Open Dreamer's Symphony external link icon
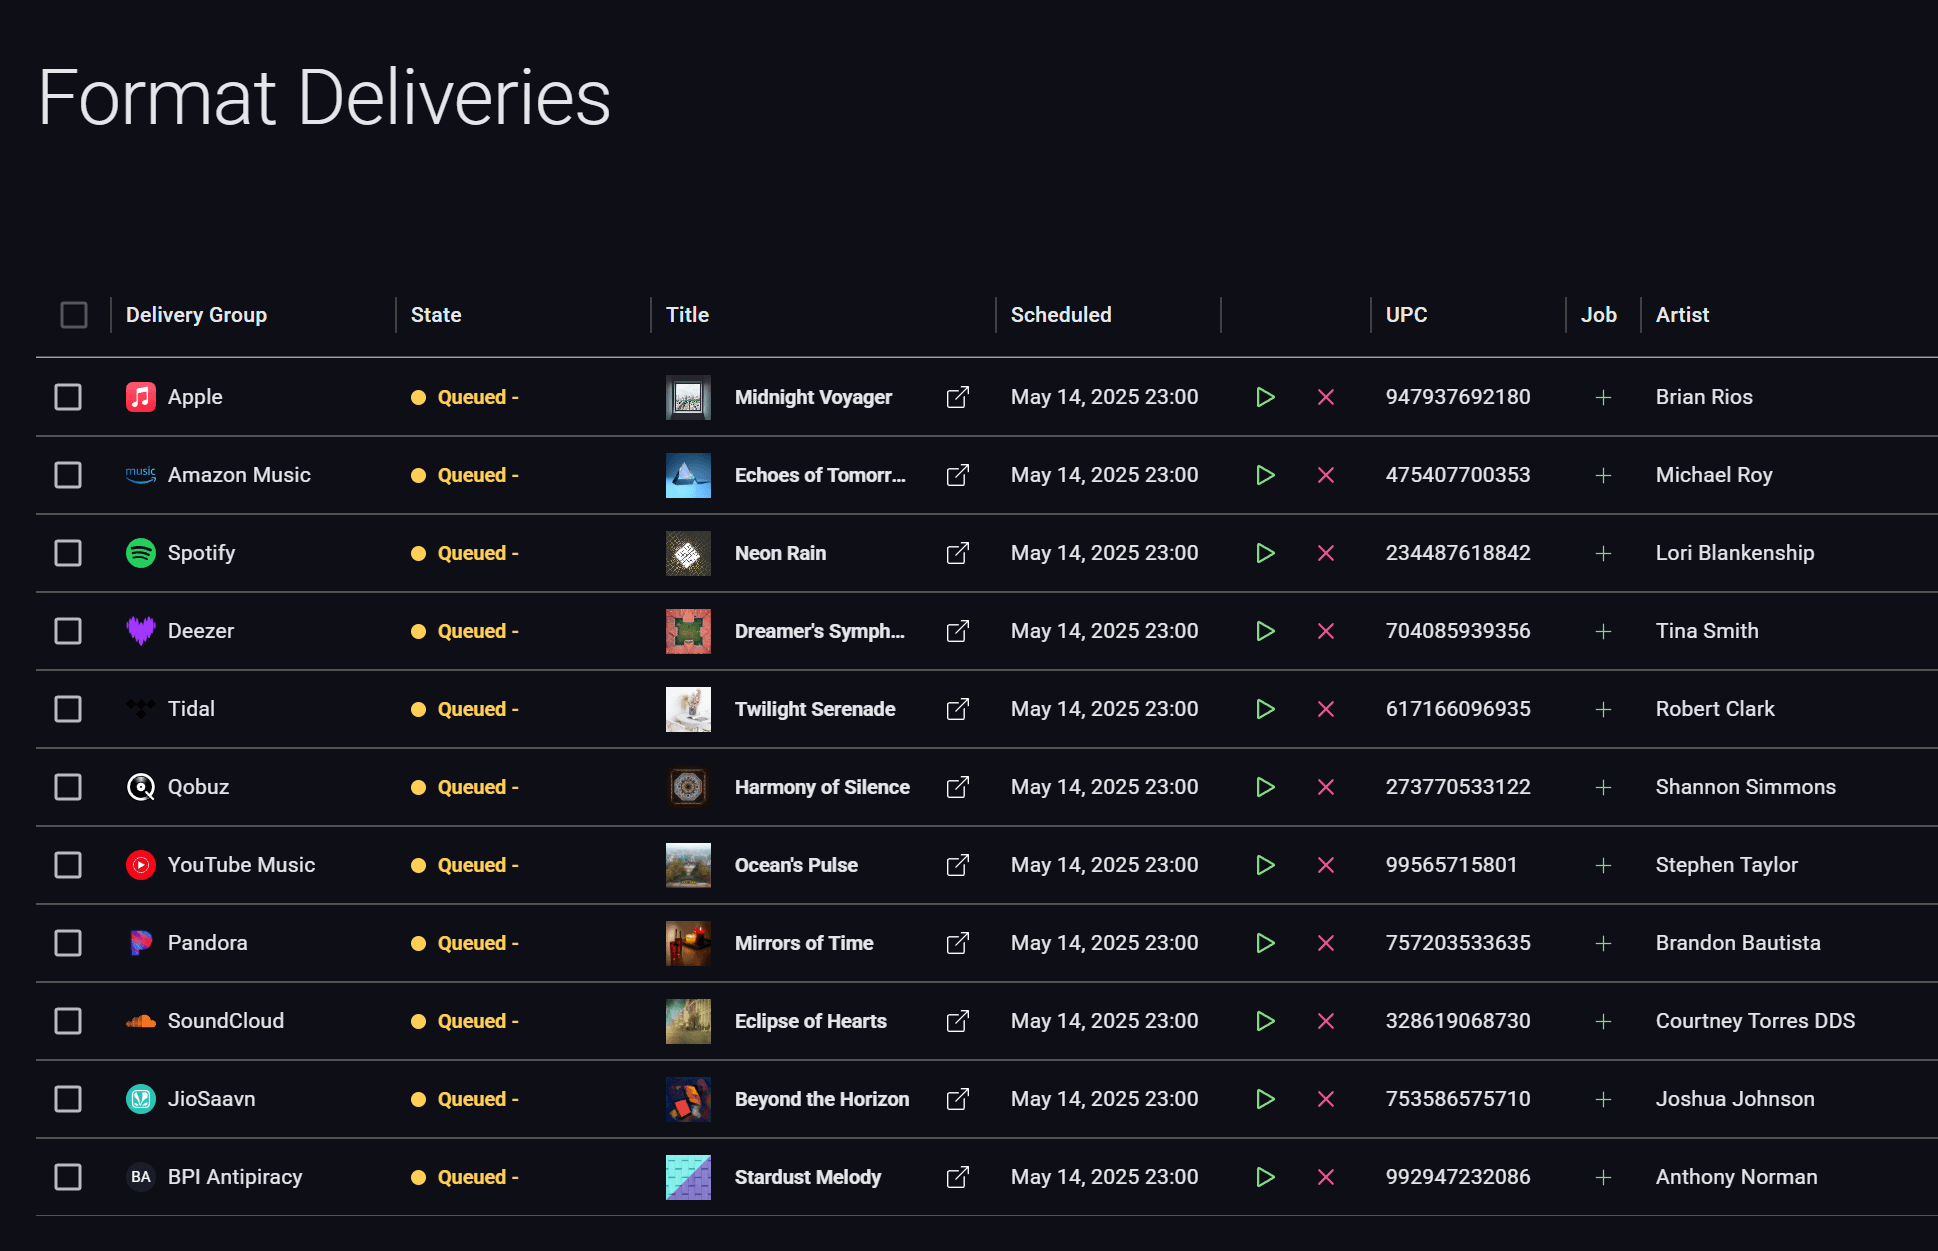Screen dimensions: 1938x1251 point(957,631)
